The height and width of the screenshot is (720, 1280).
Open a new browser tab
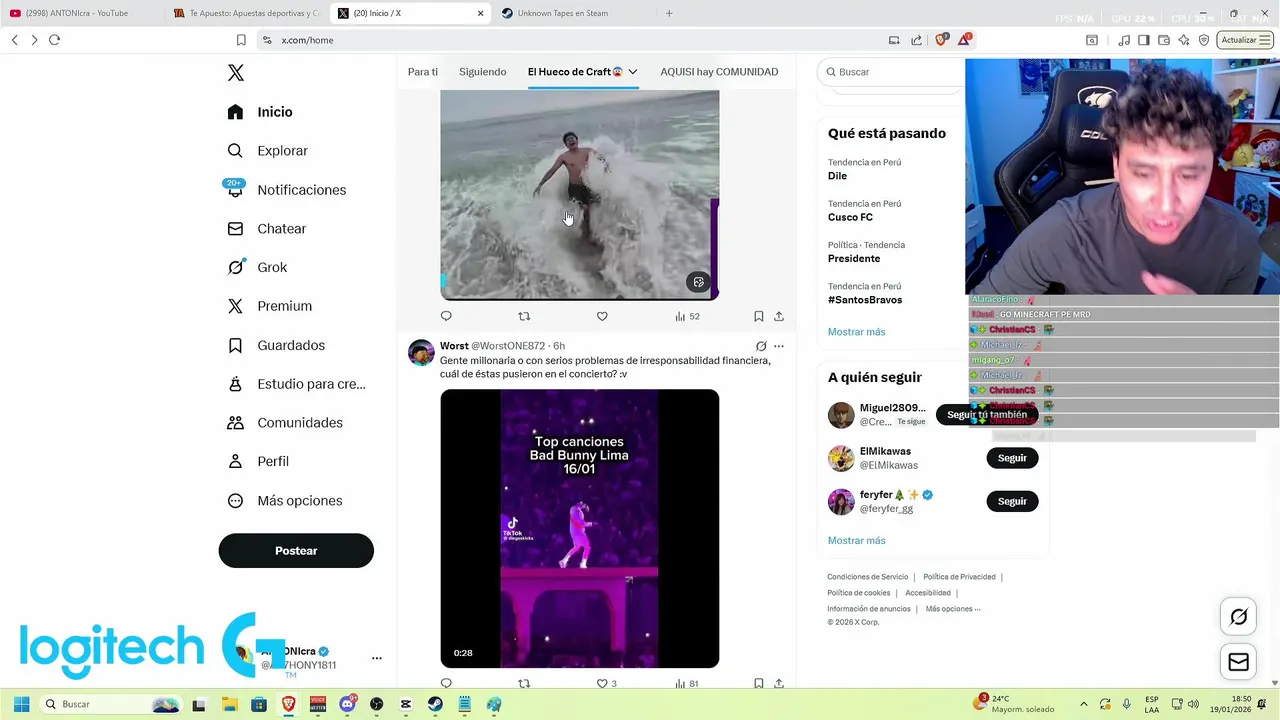[669, 13]
